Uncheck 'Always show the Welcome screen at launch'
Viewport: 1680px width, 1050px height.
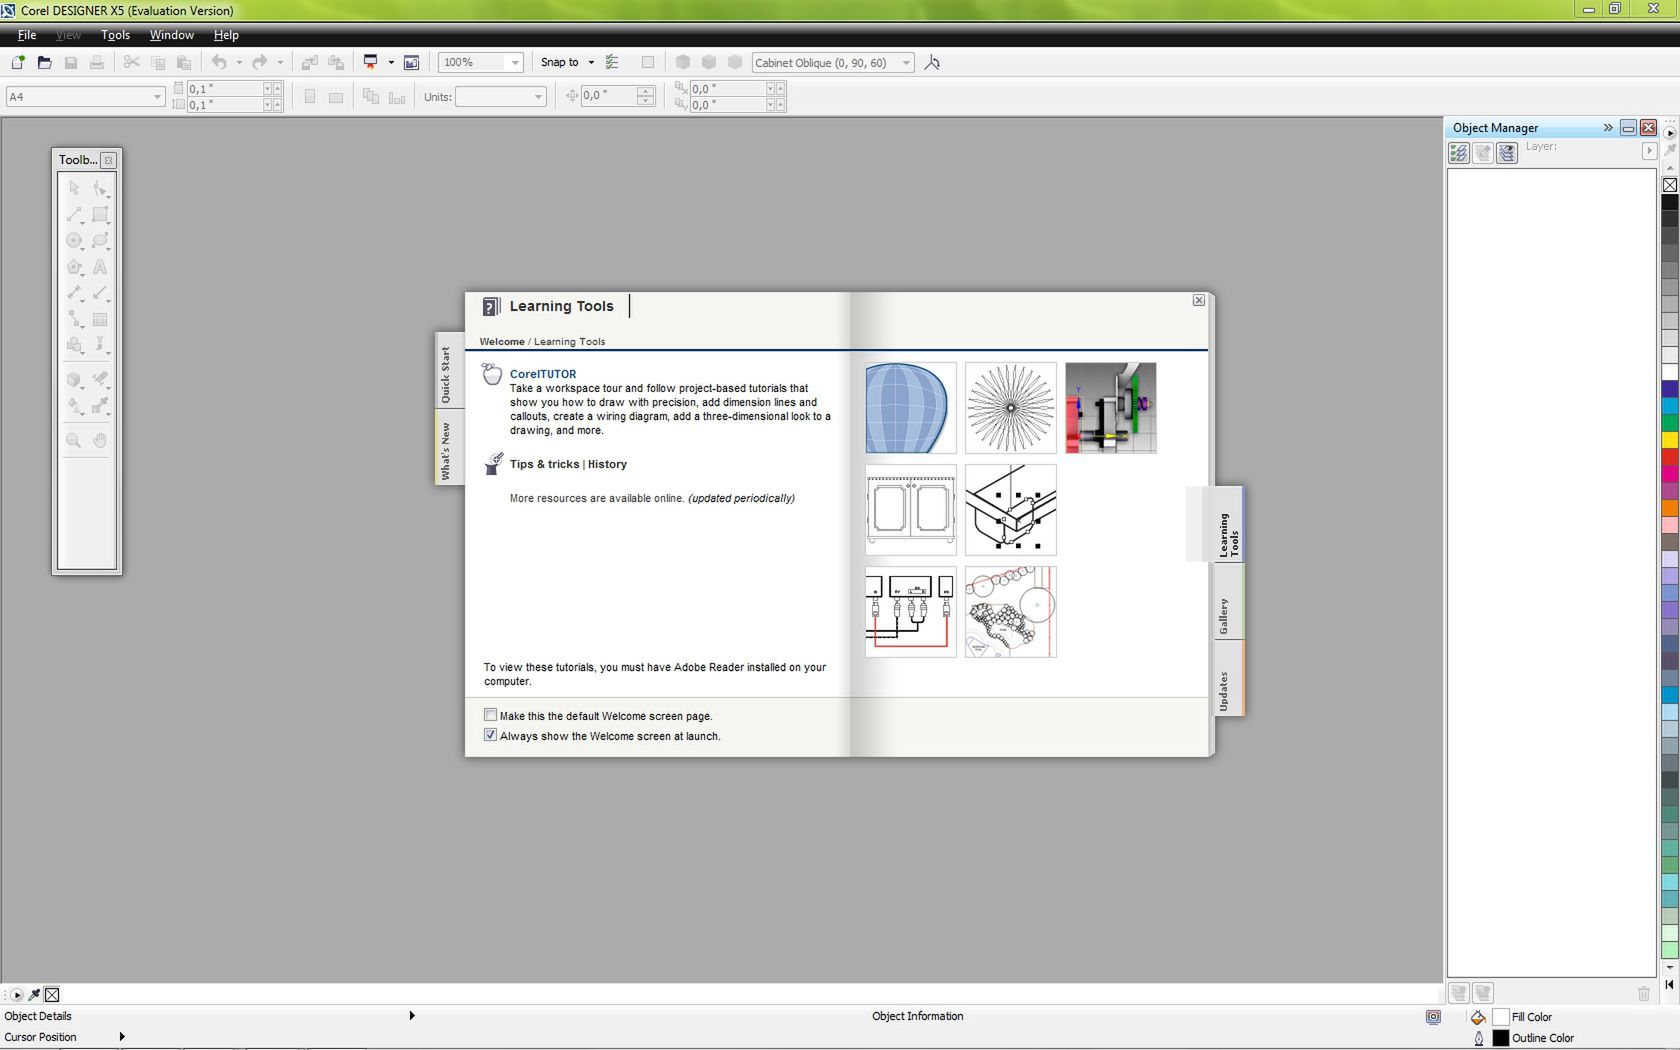490,735
